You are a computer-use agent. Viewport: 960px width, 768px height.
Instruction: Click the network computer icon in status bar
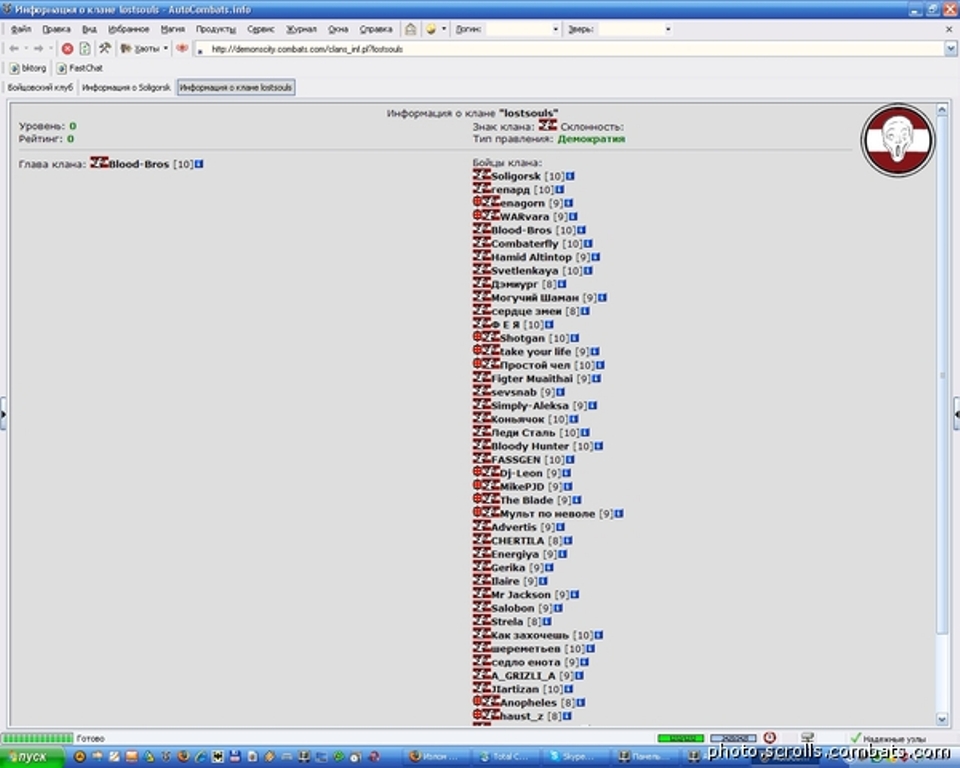point(807,738)
